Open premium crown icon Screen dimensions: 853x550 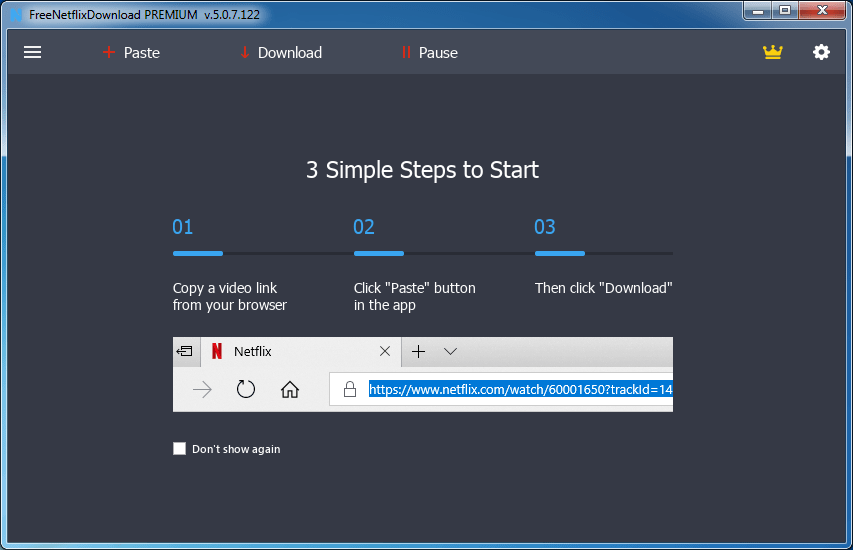click(x=772, y=52)
